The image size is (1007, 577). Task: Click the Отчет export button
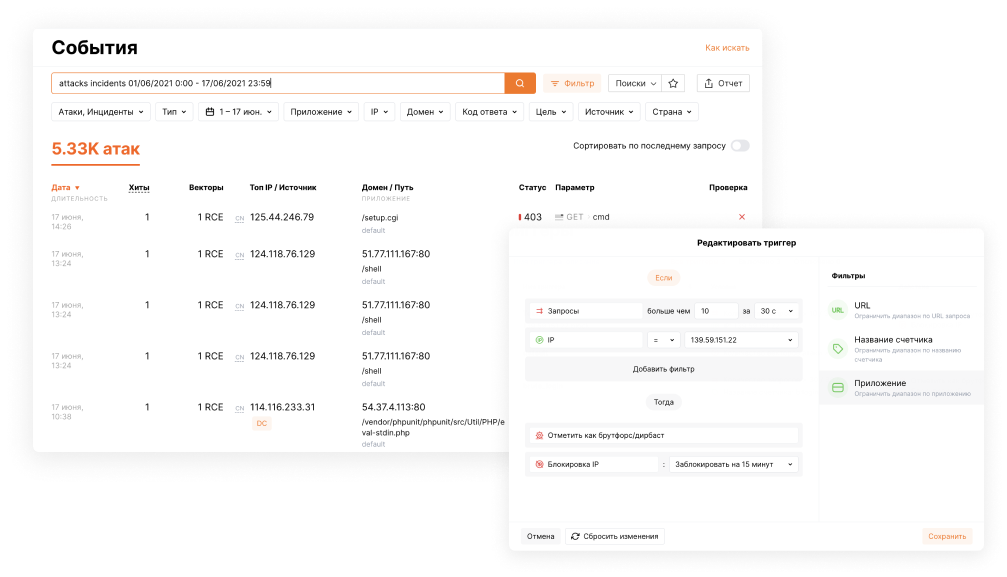coord(723,84)
